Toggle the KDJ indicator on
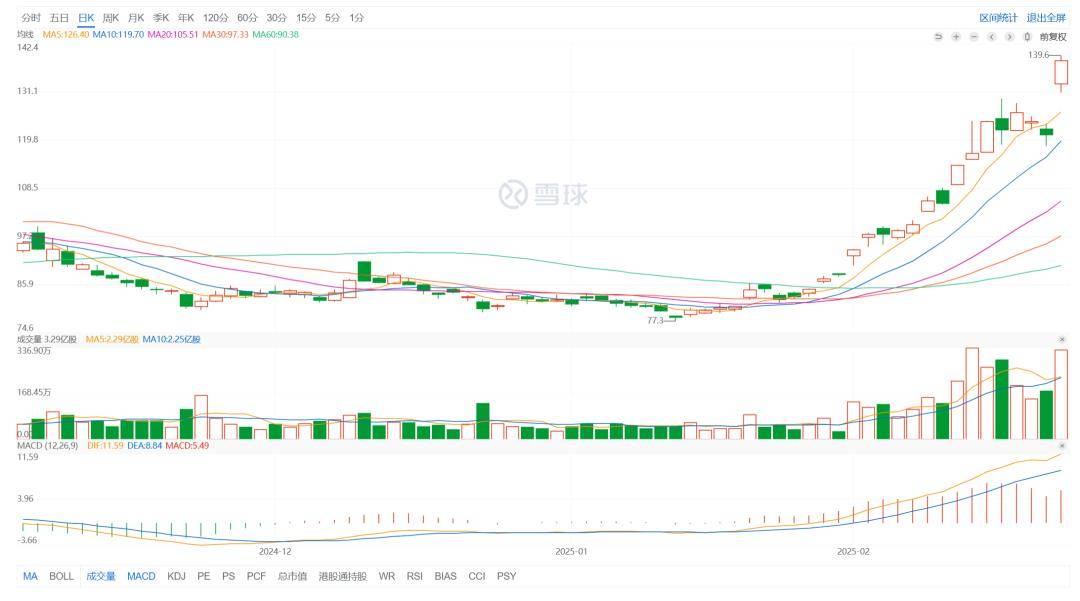The width and height of the screenshot is (1080, 601). pyautogui.click(x=176, y=576)
